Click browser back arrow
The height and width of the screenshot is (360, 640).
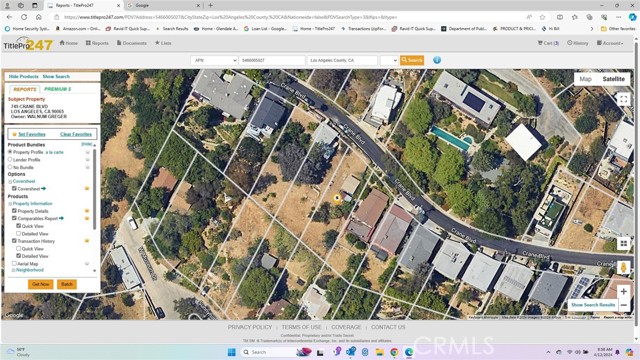point(9,17)
